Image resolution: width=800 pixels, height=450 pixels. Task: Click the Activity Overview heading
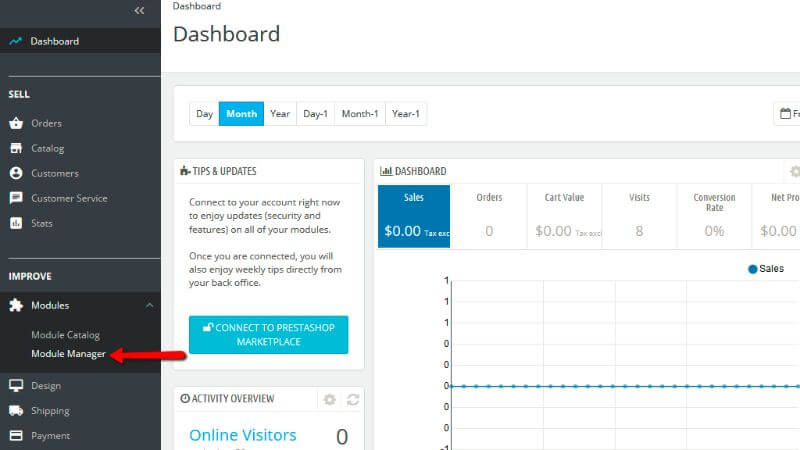coord(227,398)
